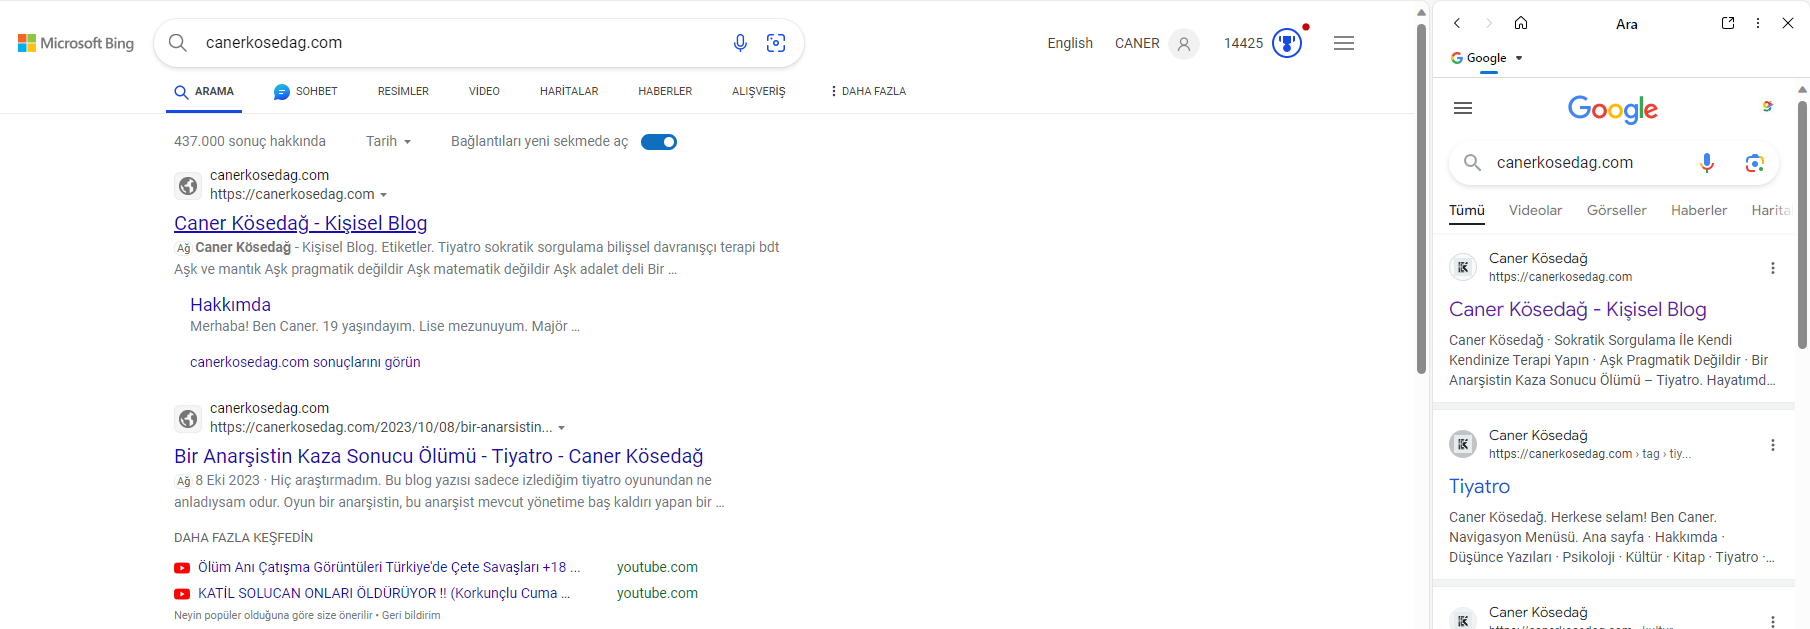The width and height of the screenshot is (1810, 629).
Task: Open options for first Google result
Action: [x=1773, y=268]
